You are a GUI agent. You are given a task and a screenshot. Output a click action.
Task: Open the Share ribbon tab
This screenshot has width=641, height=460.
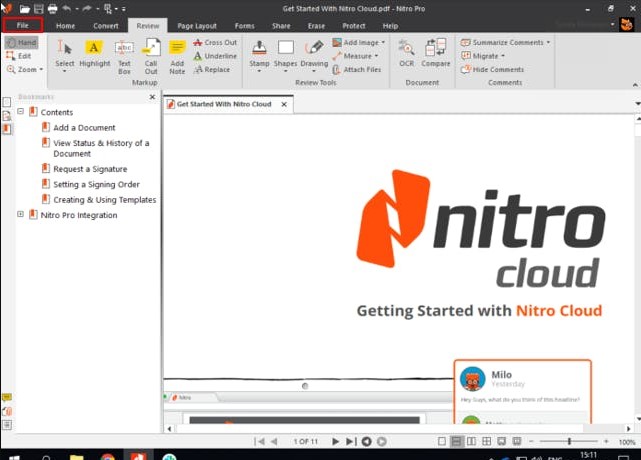281,26
